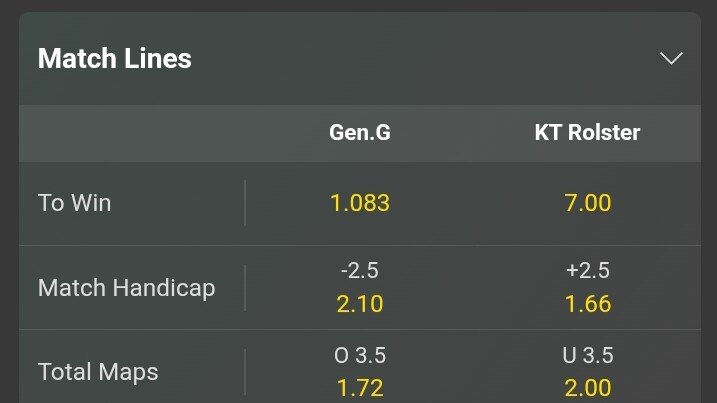
Task: Select Gen.G To Win odds 1.083
Action: click(x=360, y=203)
